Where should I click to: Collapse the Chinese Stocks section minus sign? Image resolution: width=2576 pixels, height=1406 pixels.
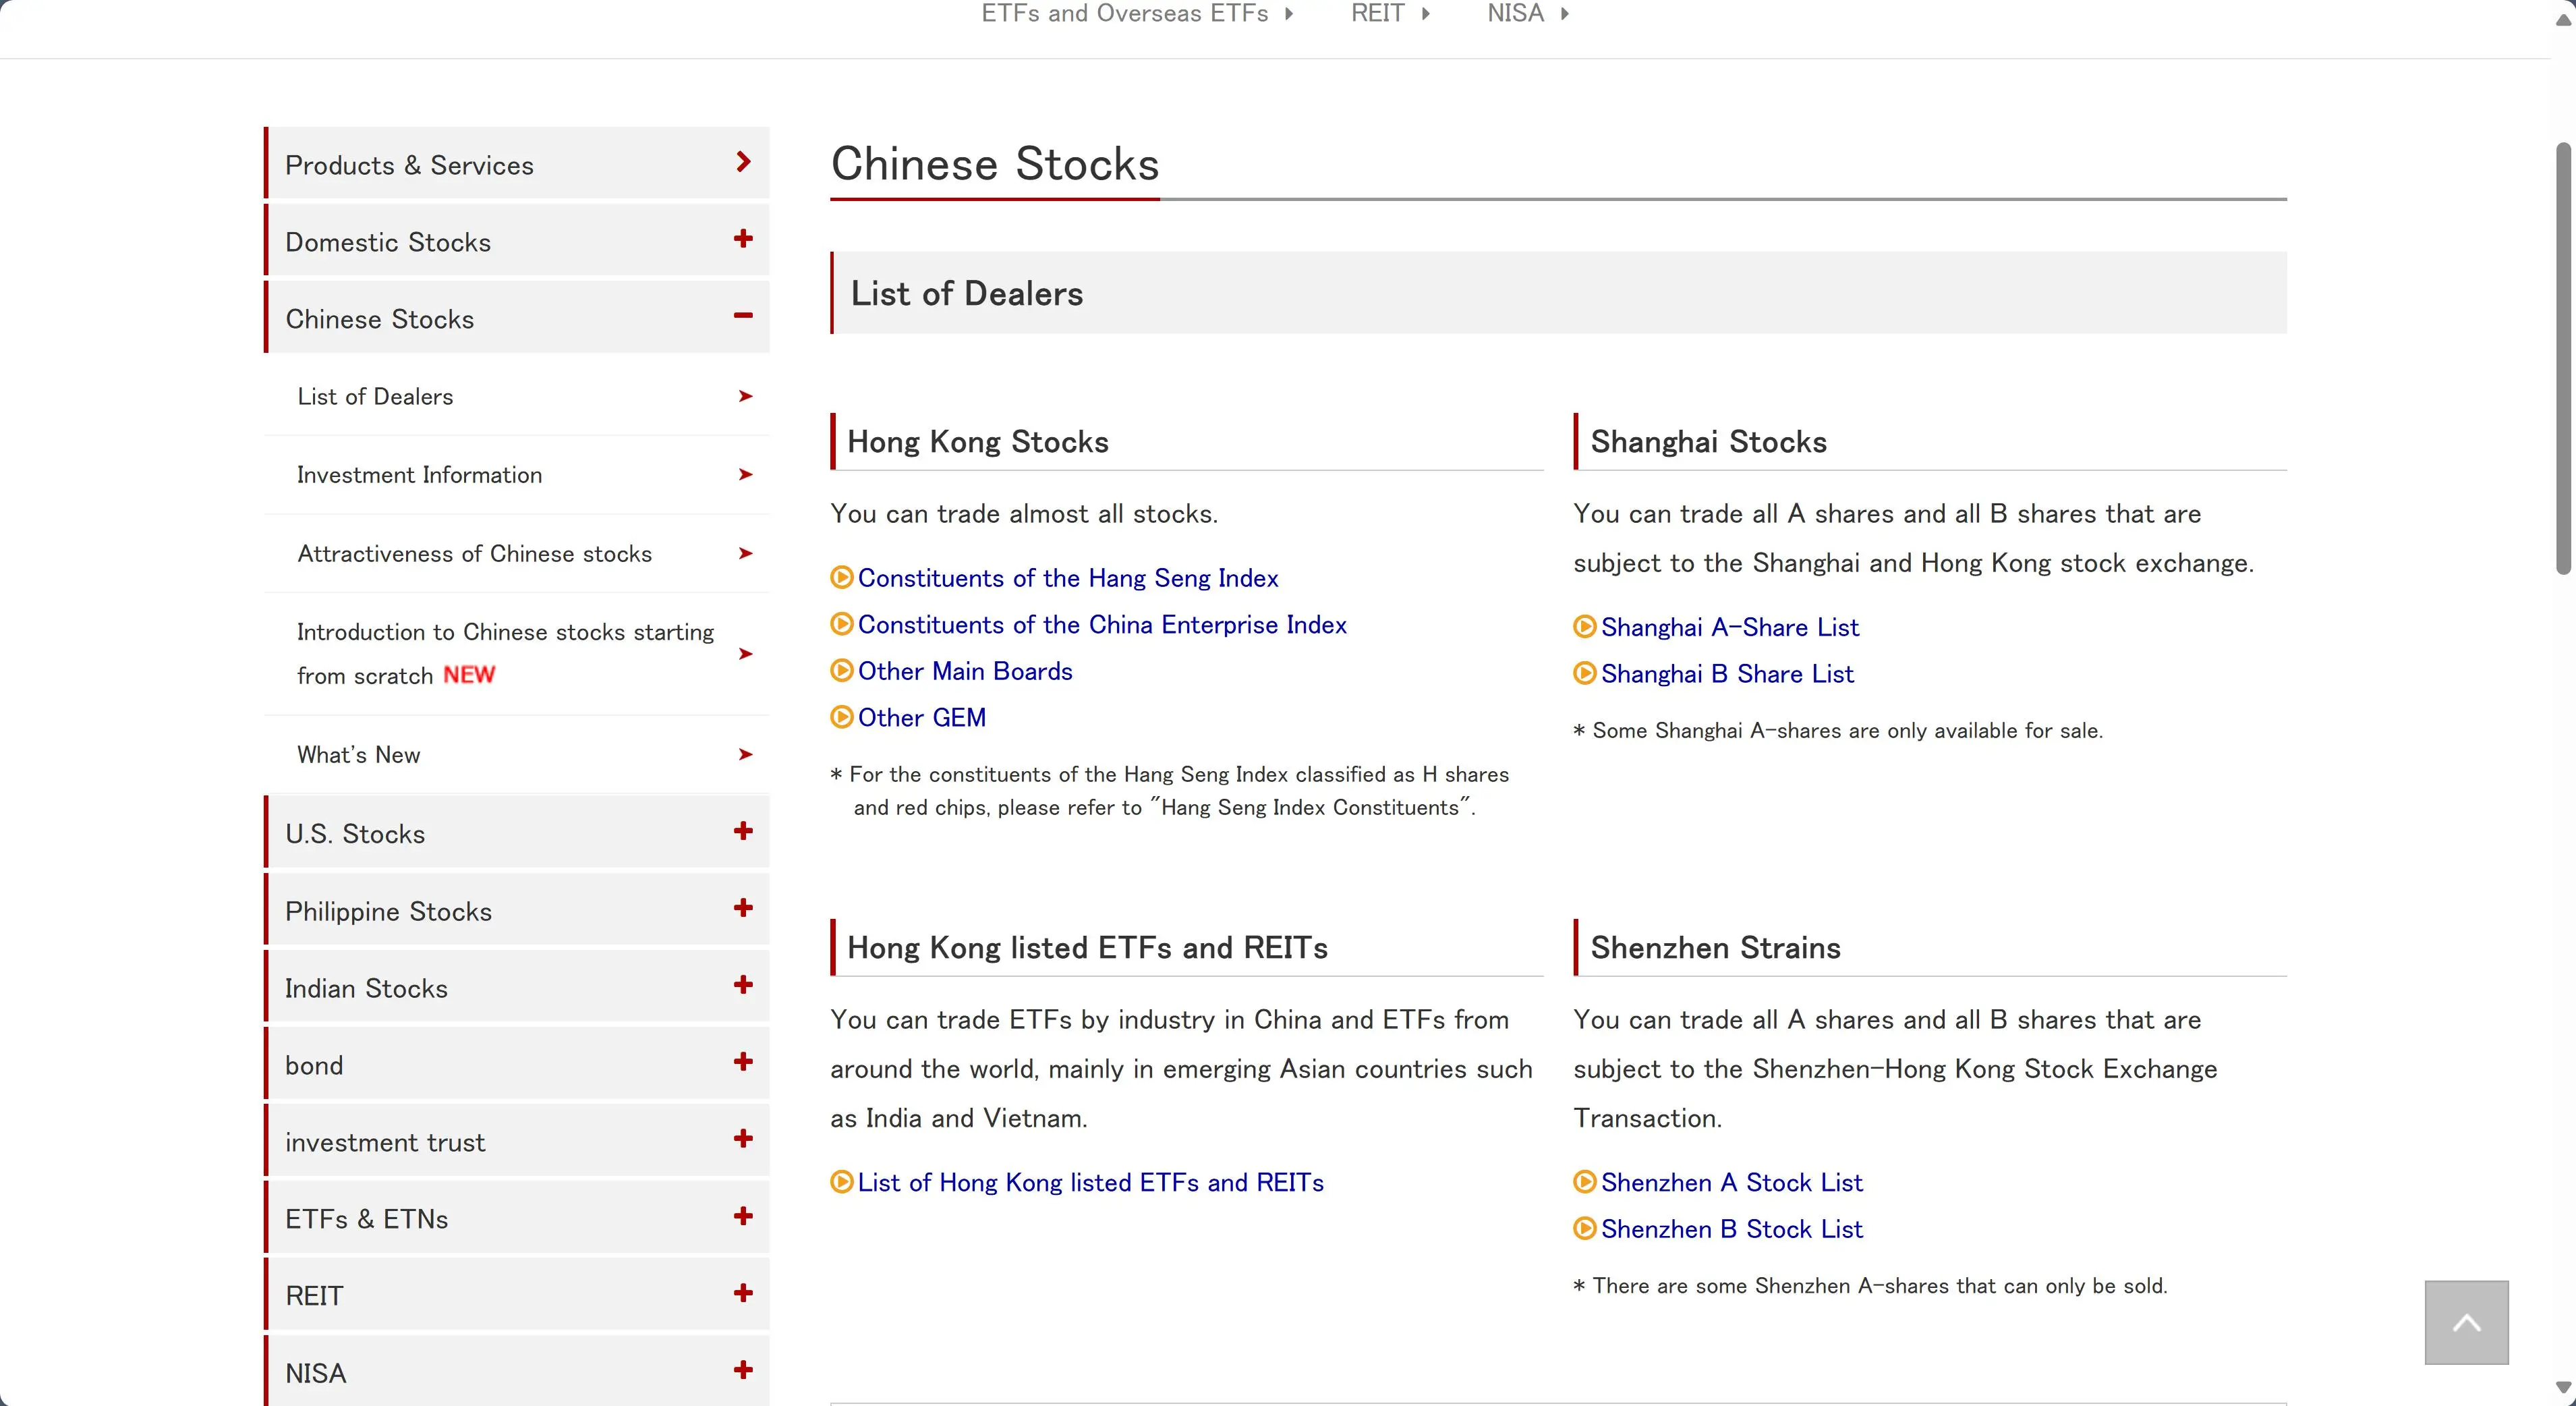pos(743,315)
